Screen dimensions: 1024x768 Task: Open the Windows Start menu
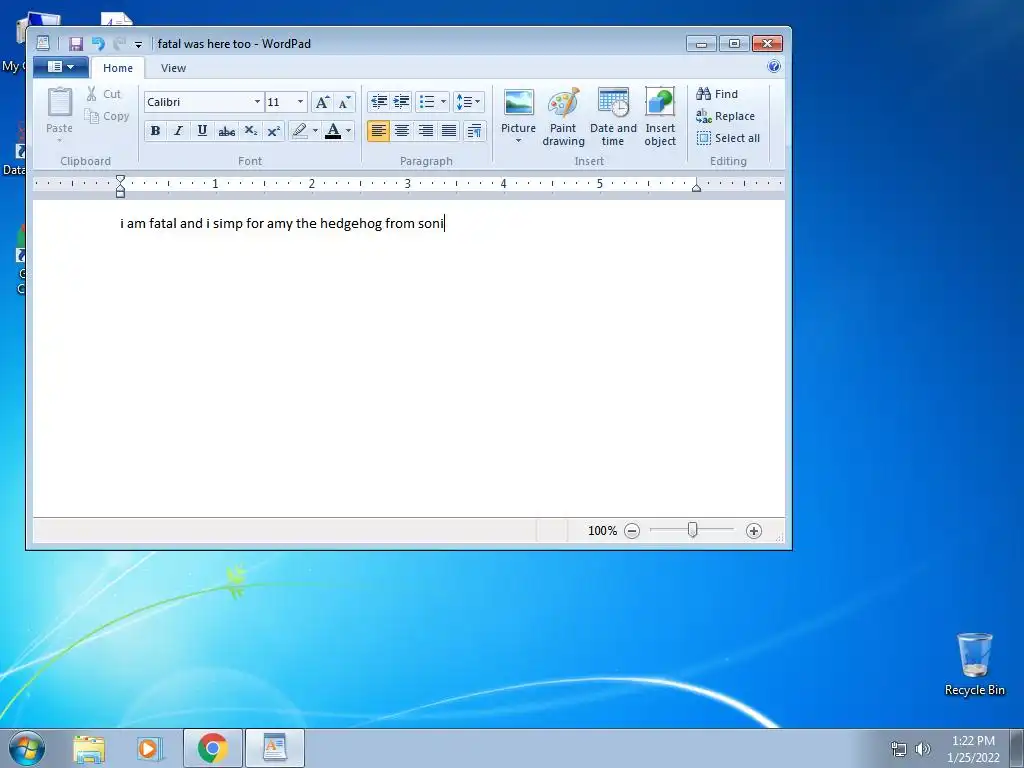pyautogui.click(x=27, y=748)
